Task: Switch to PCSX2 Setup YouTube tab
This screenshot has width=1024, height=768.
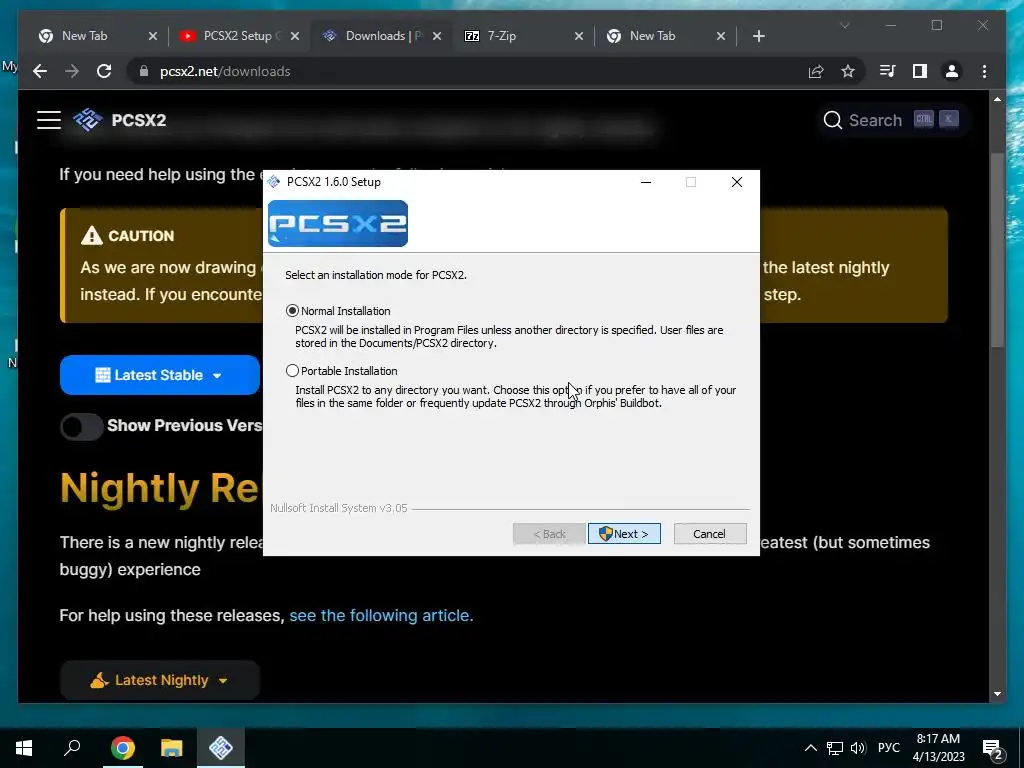Action: [x=238, y=36]
